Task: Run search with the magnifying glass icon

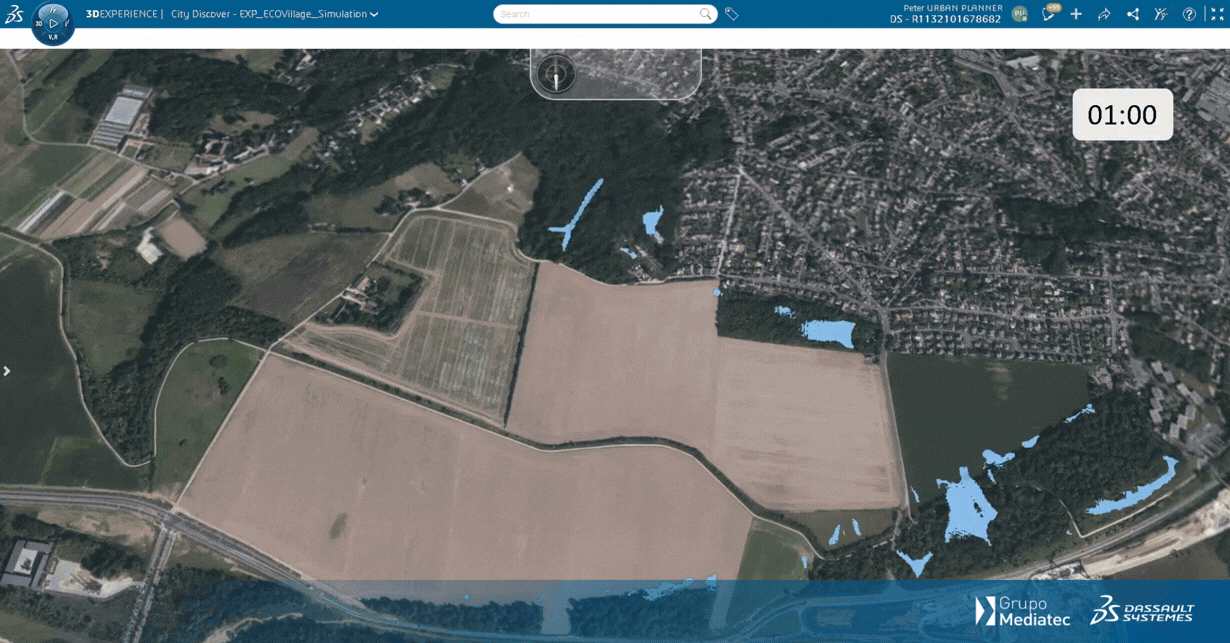Action: (706, 14)
